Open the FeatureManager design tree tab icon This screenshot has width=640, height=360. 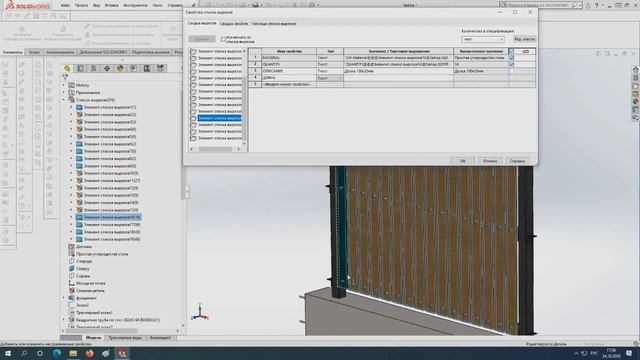coord(67,68)
